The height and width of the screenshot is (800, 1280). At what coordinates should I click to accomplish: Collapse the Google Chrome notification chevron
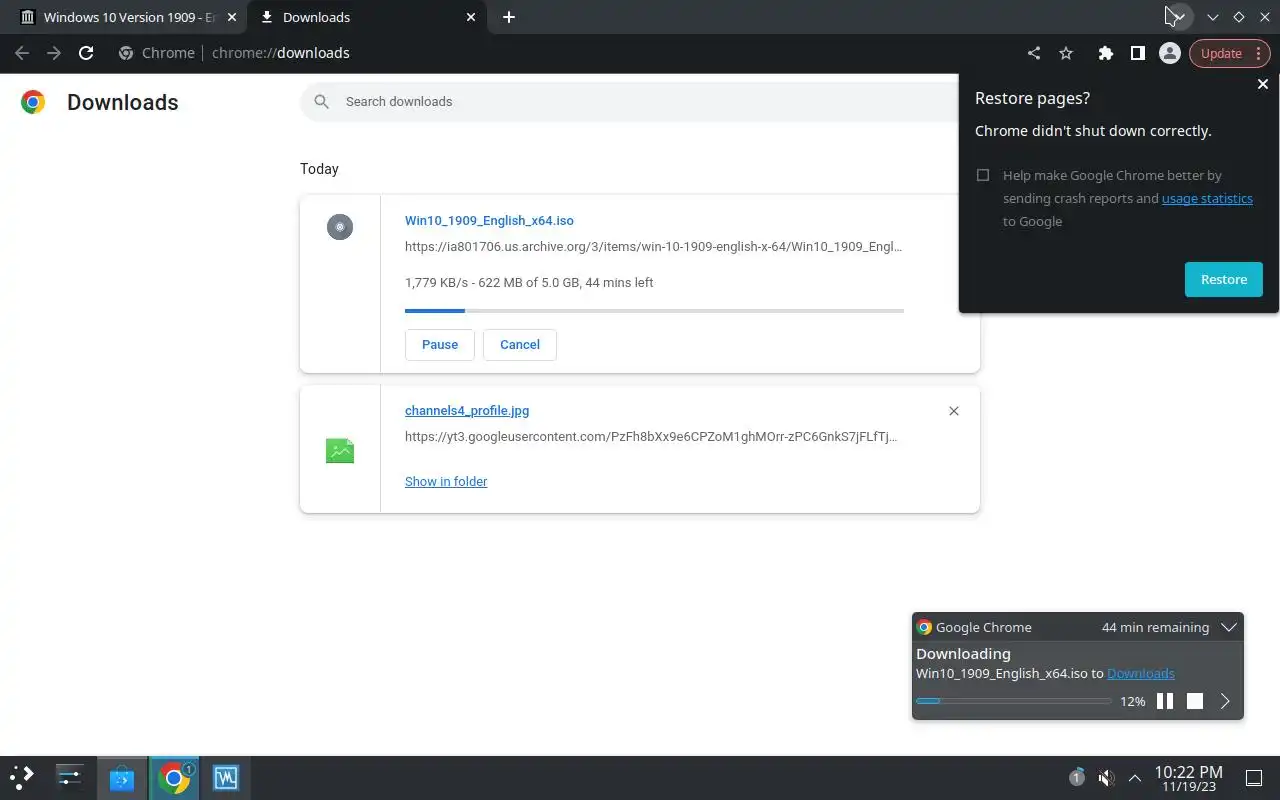tap(1229, 627)
